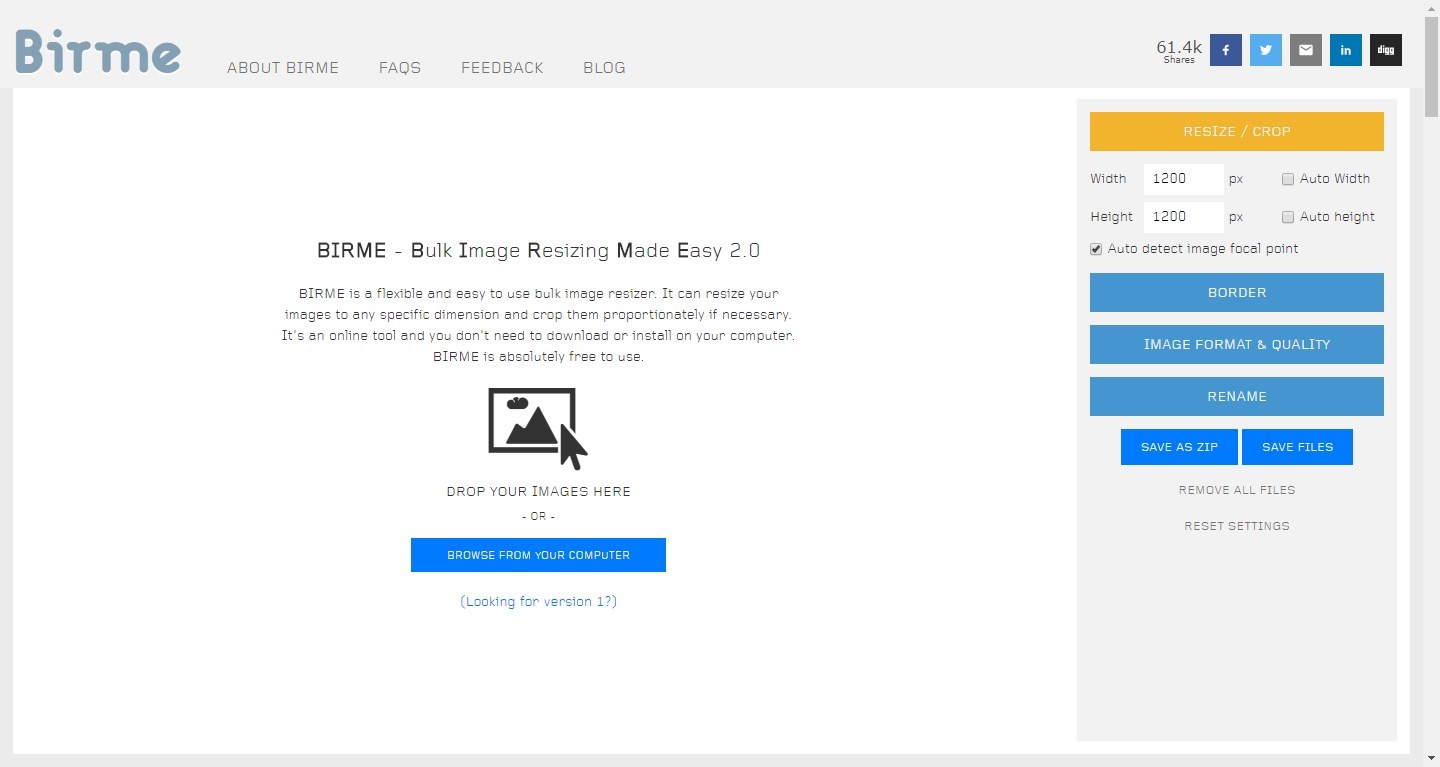Expand the Image Format & Quality section

(1237, 345)
